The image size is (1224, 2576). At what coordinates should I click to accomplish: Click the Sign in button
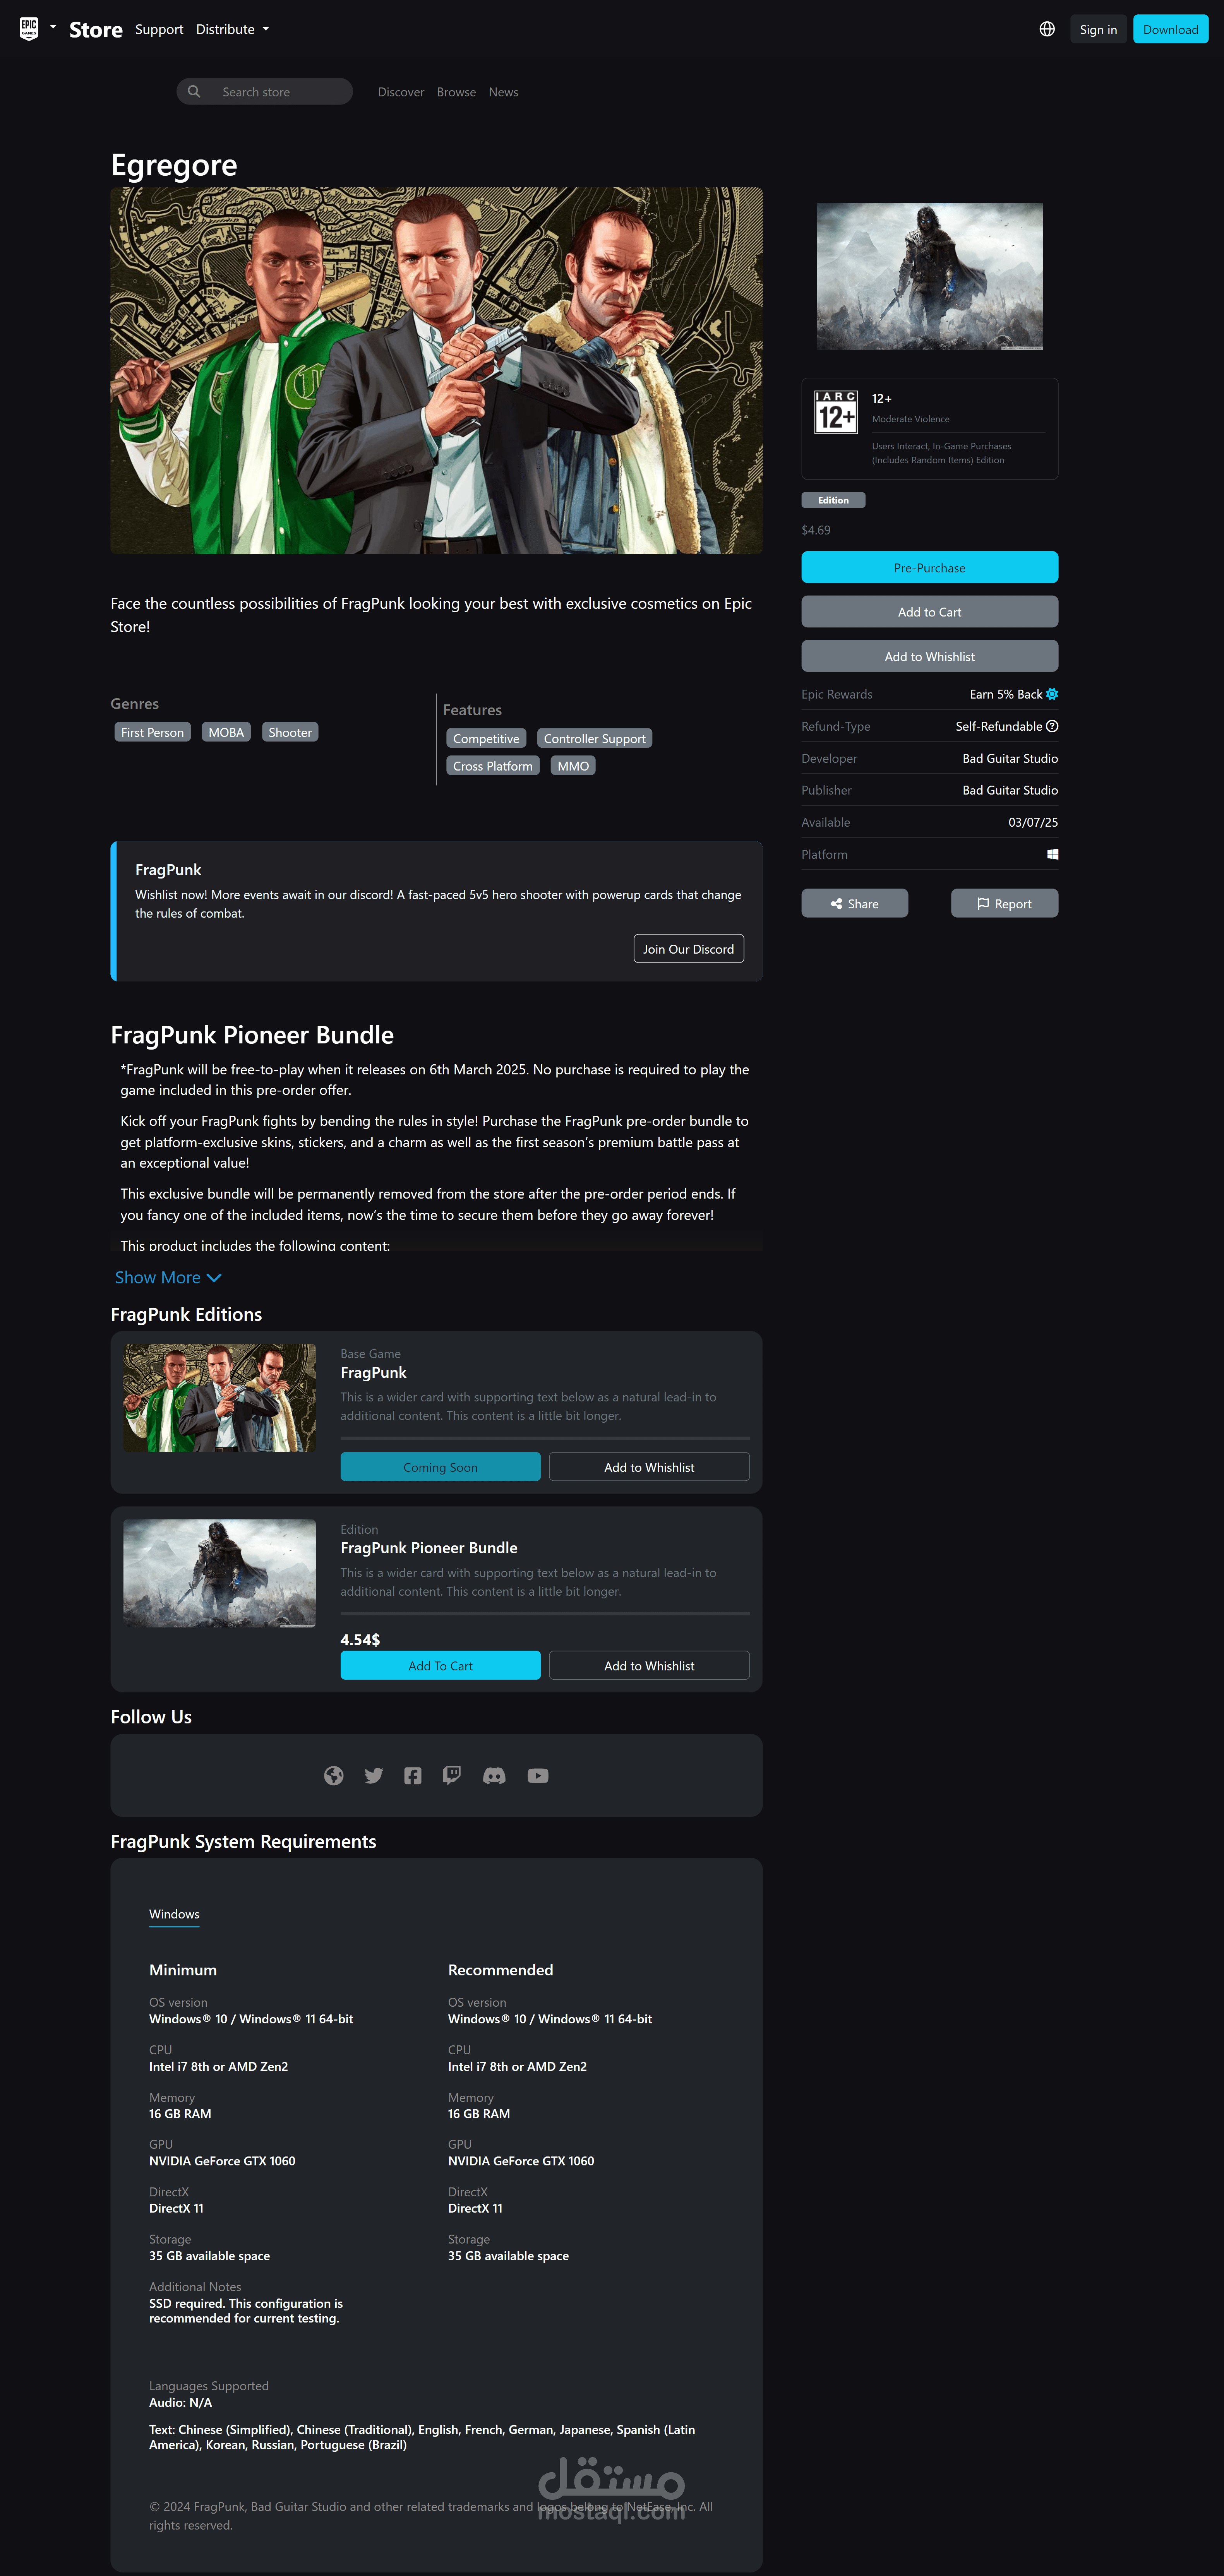pos(1098,29)
